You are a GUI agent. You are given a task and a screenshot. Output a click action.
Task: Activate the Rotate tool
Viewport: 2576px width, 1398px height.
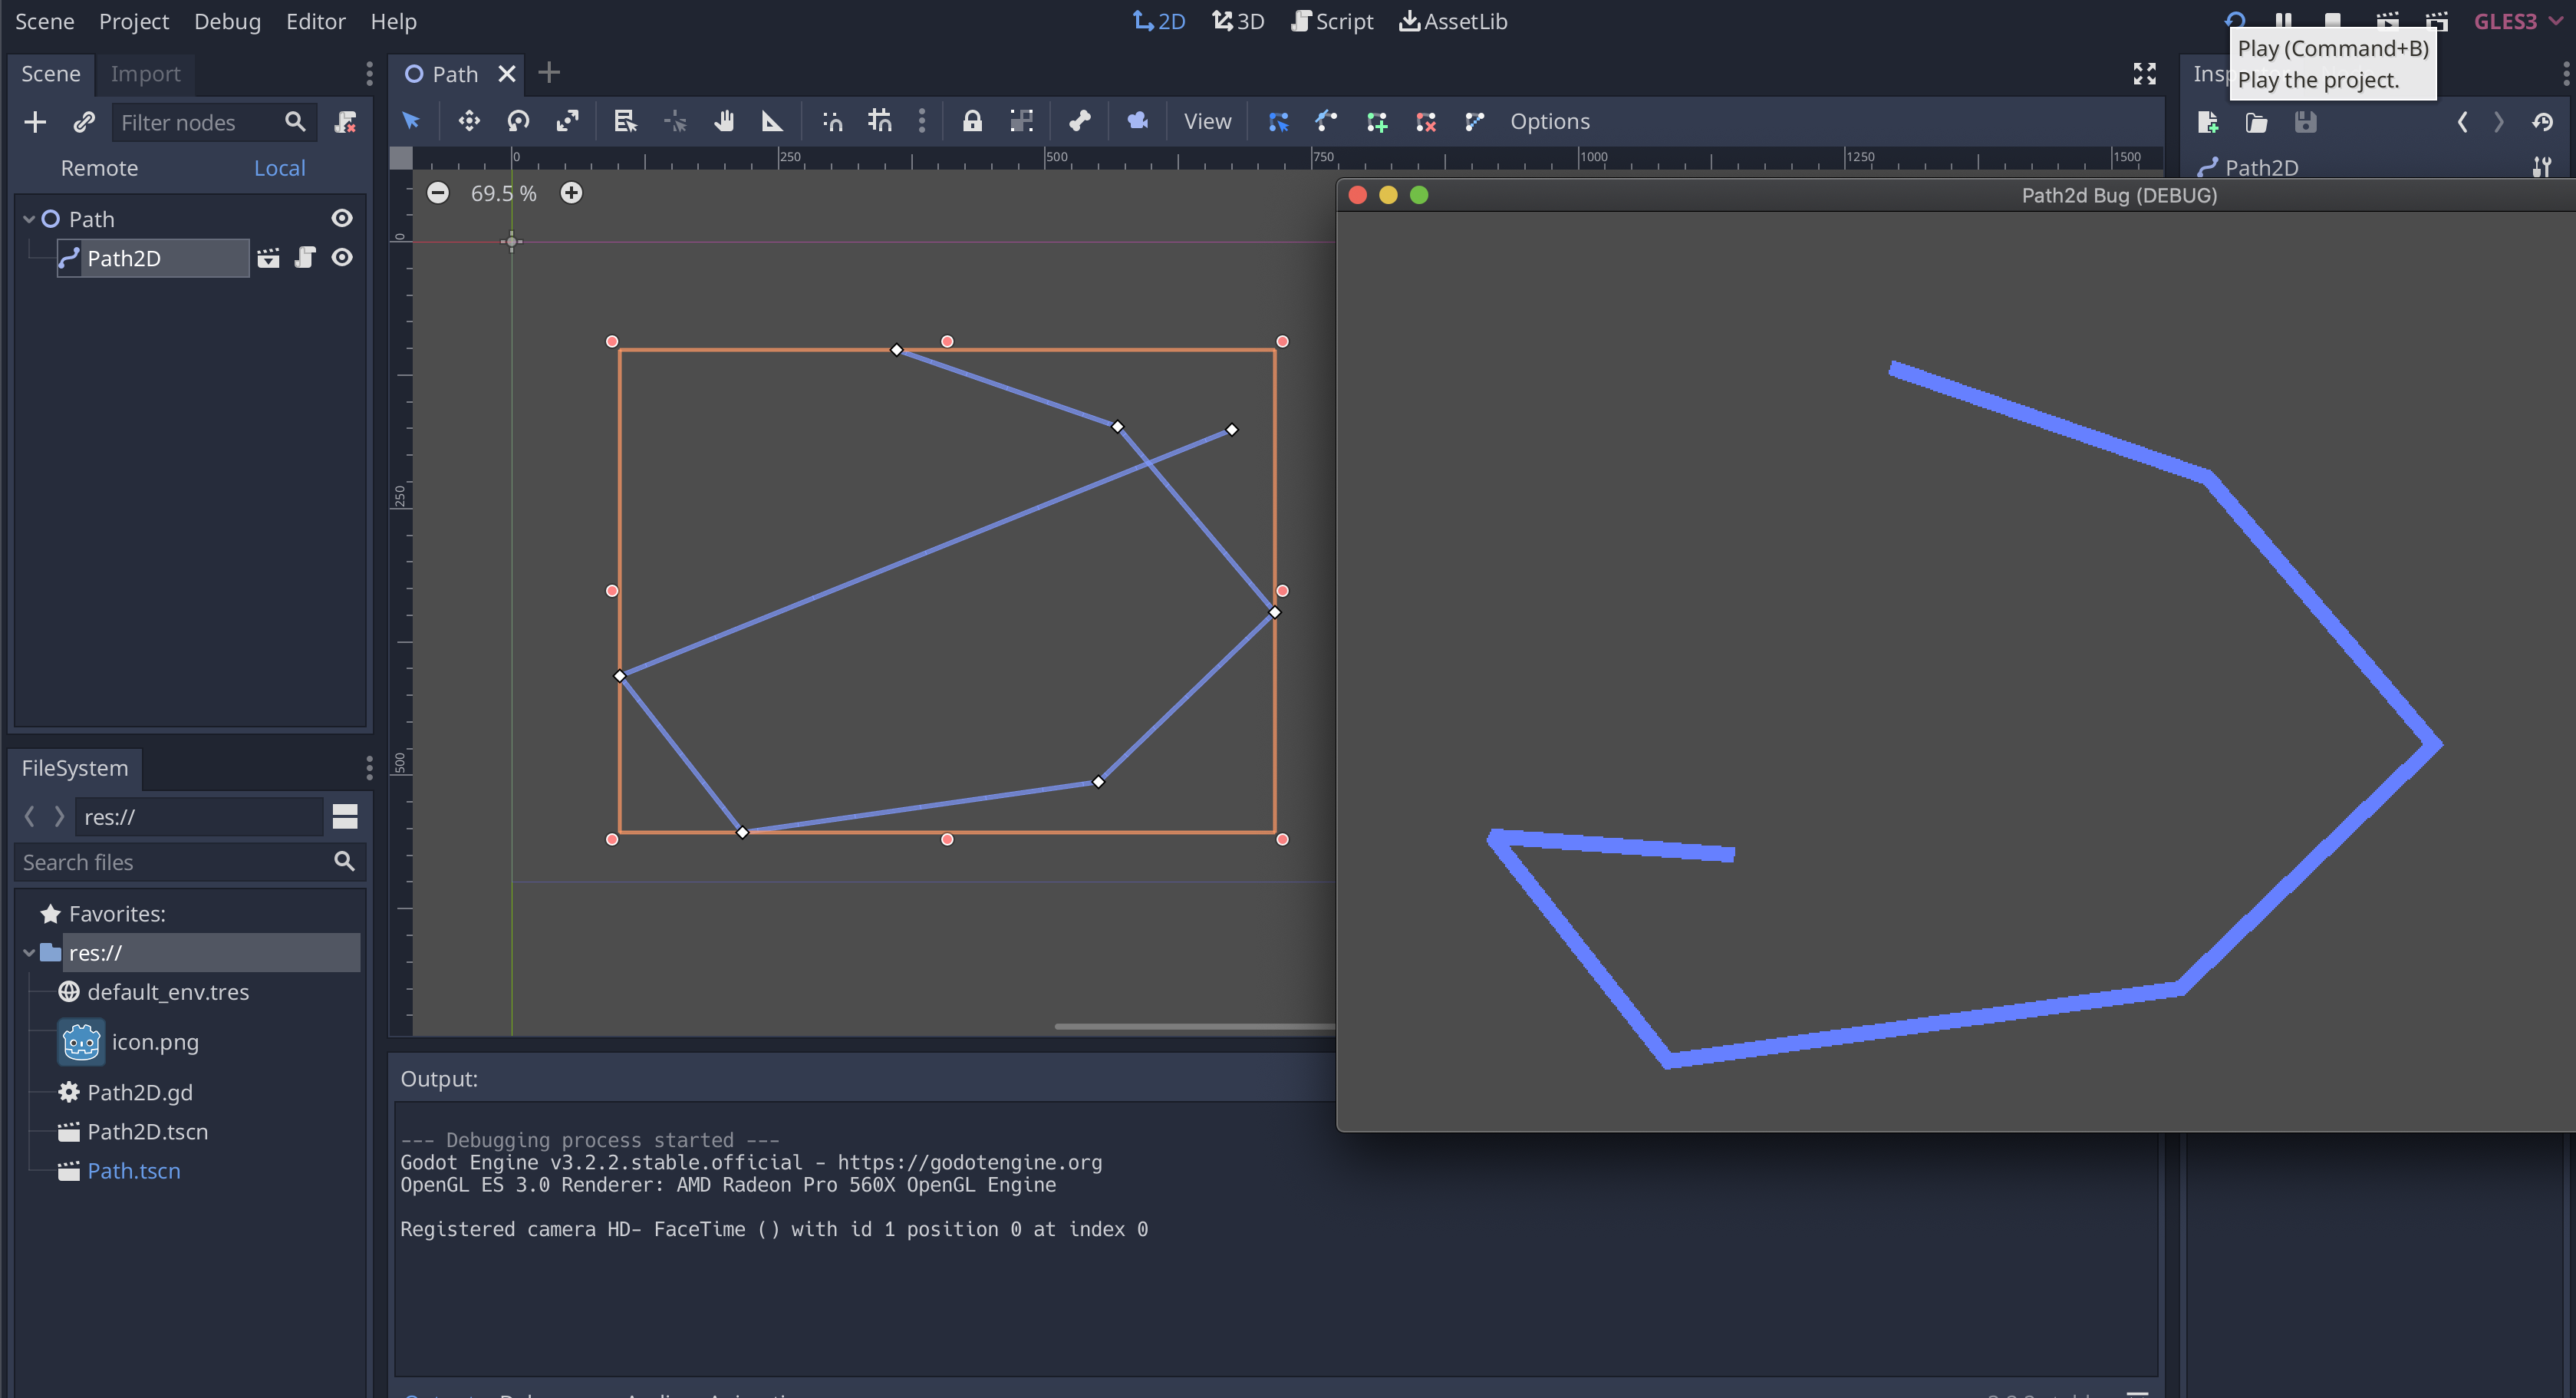(518, 121)
